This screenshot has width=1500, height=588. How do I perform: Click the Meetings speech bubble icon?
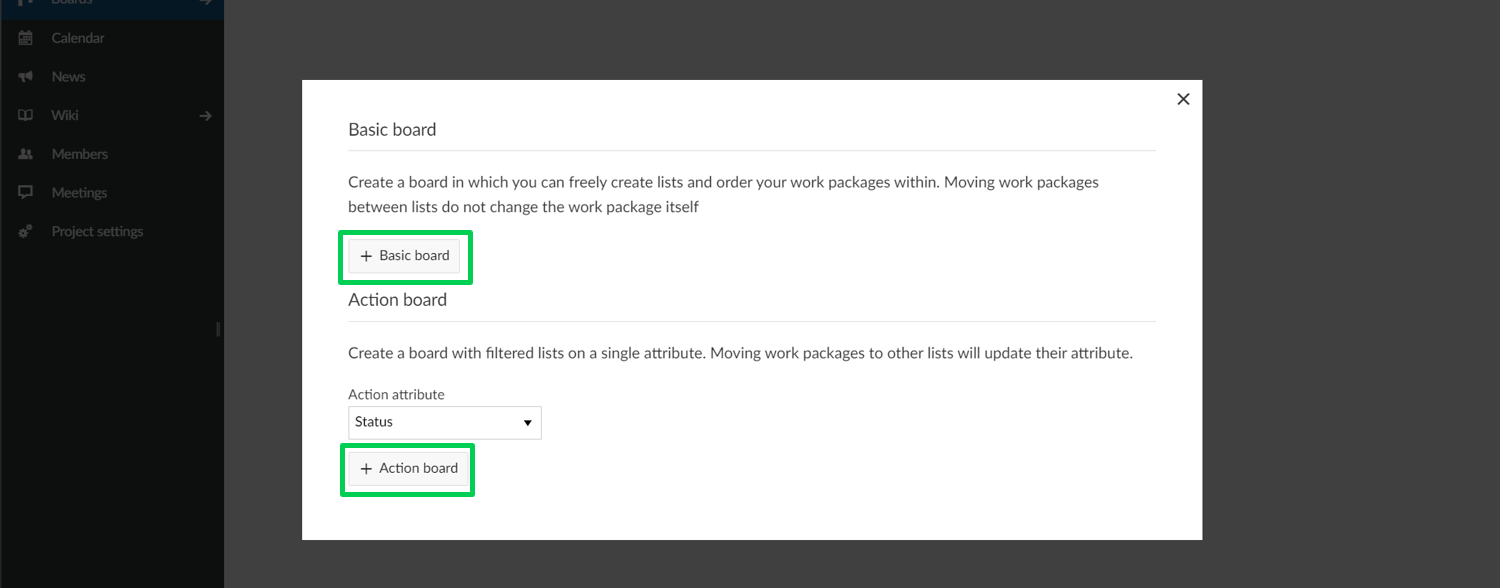point(26,193)
